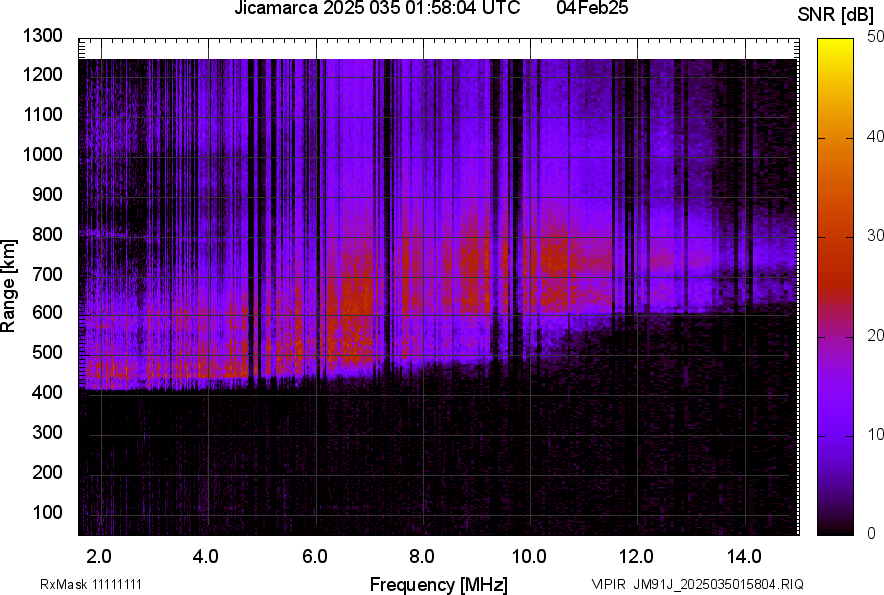Click the Range [km] axis label
The height and width of the screenshot is (595, 884).
(10, 286)
